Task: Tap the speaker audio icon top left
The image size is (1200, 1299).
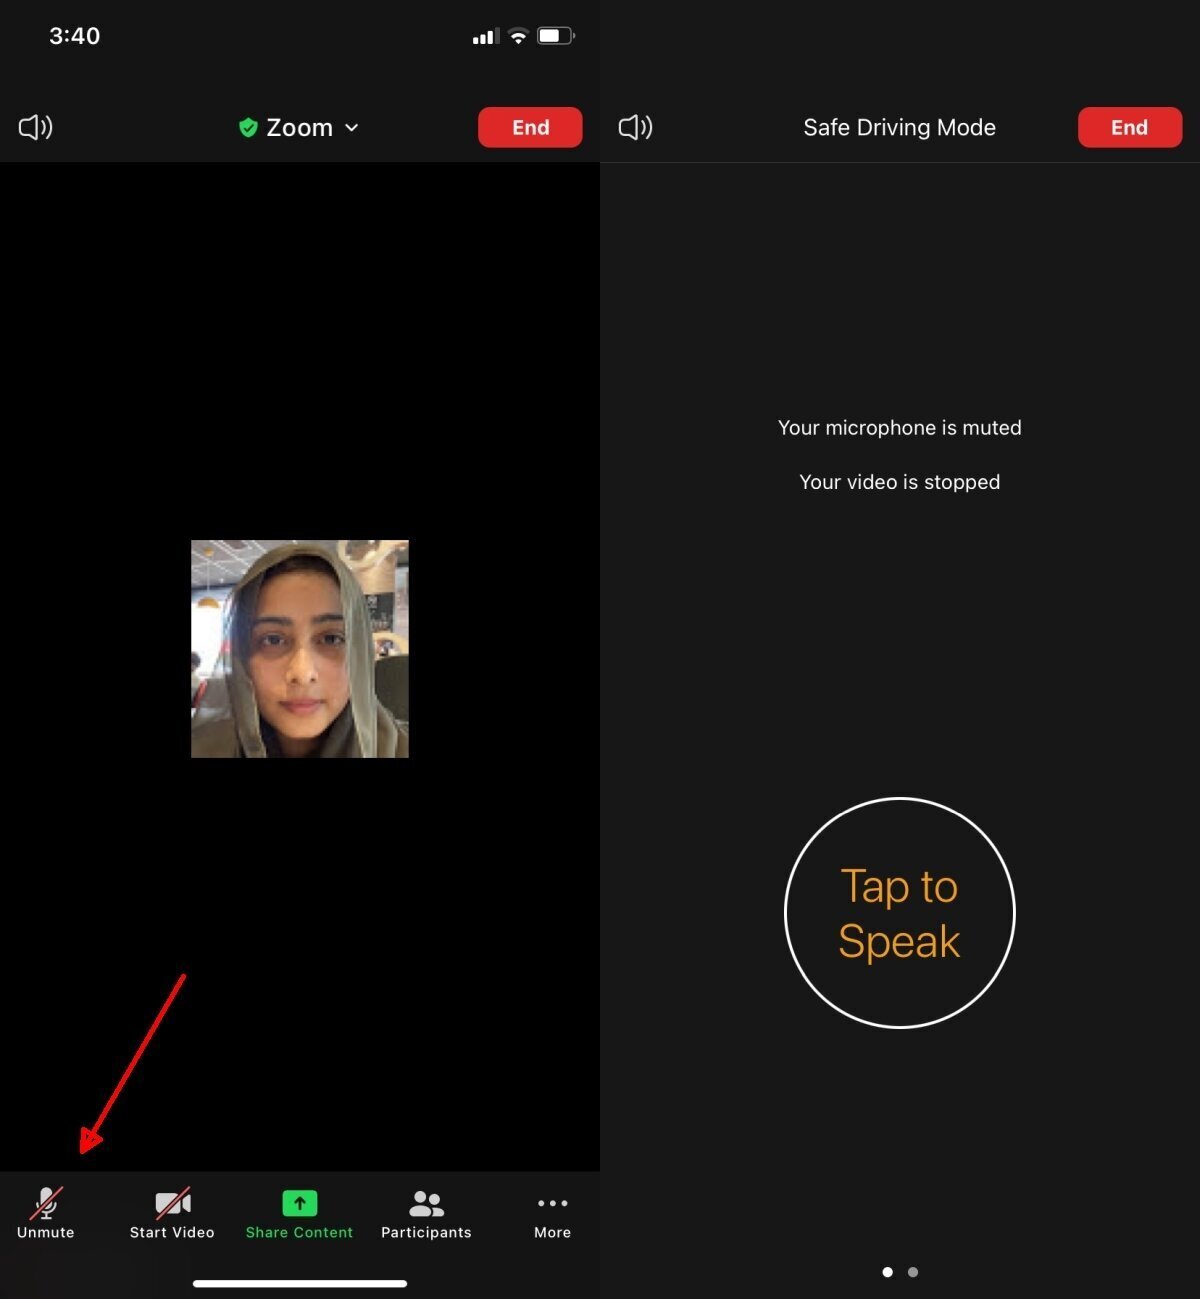Action: [35, 127]
